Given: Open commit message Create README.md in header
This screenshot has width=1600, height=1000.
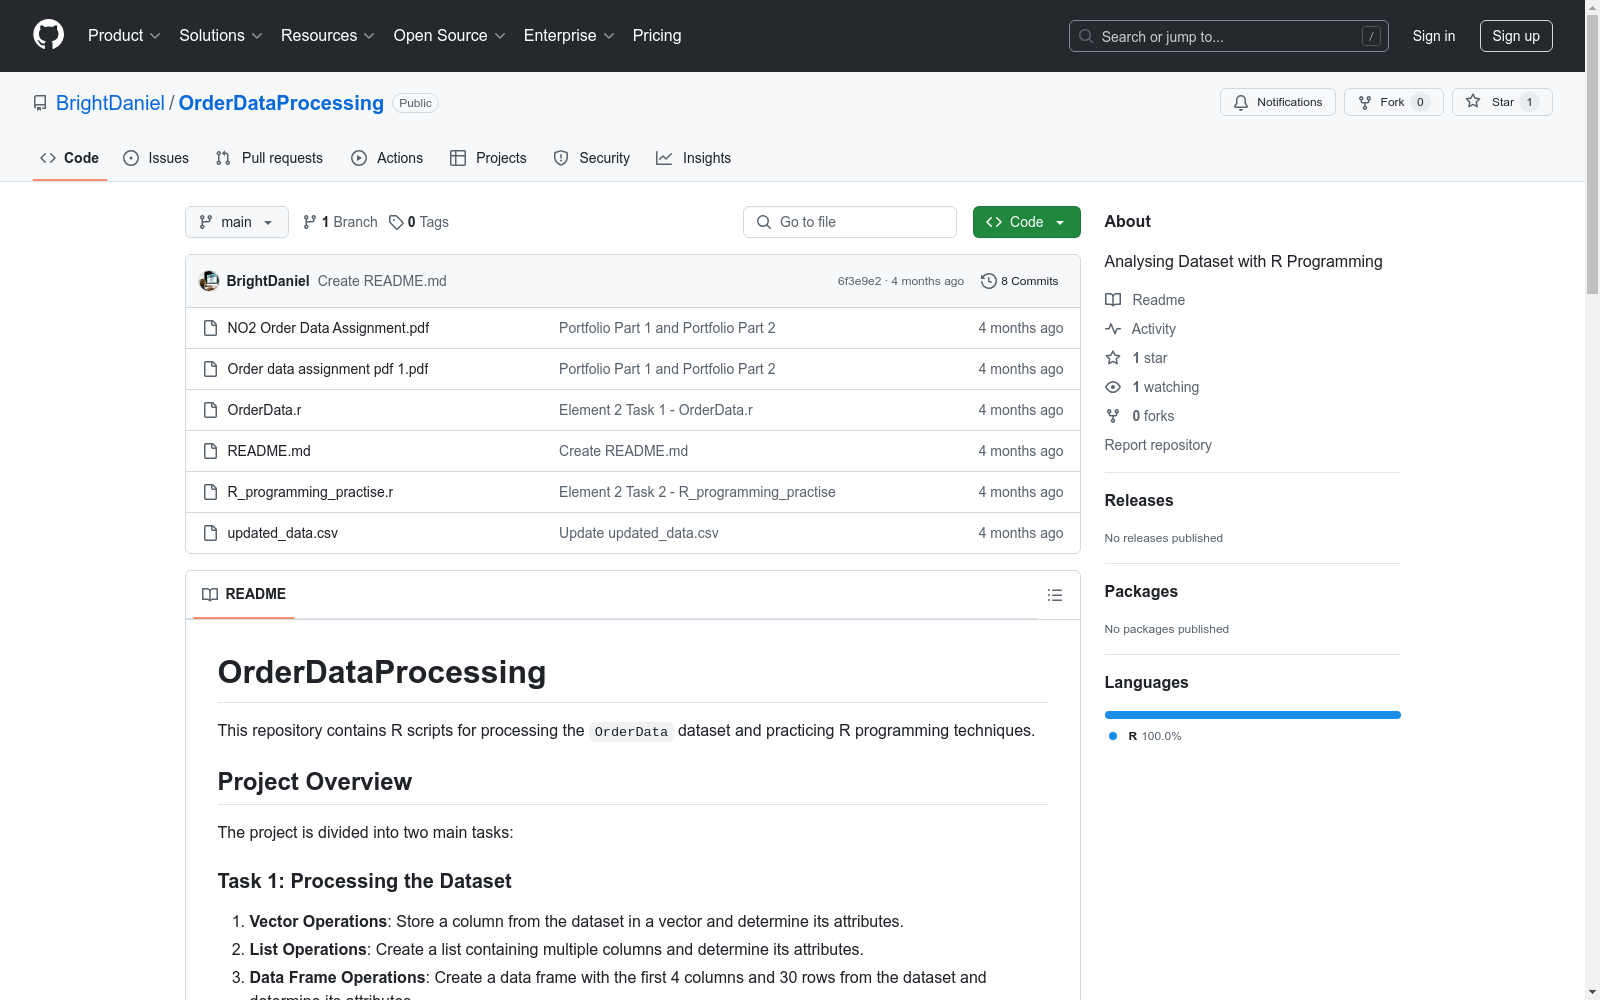Looking at the screenshot, I should [x=382, y=281].
